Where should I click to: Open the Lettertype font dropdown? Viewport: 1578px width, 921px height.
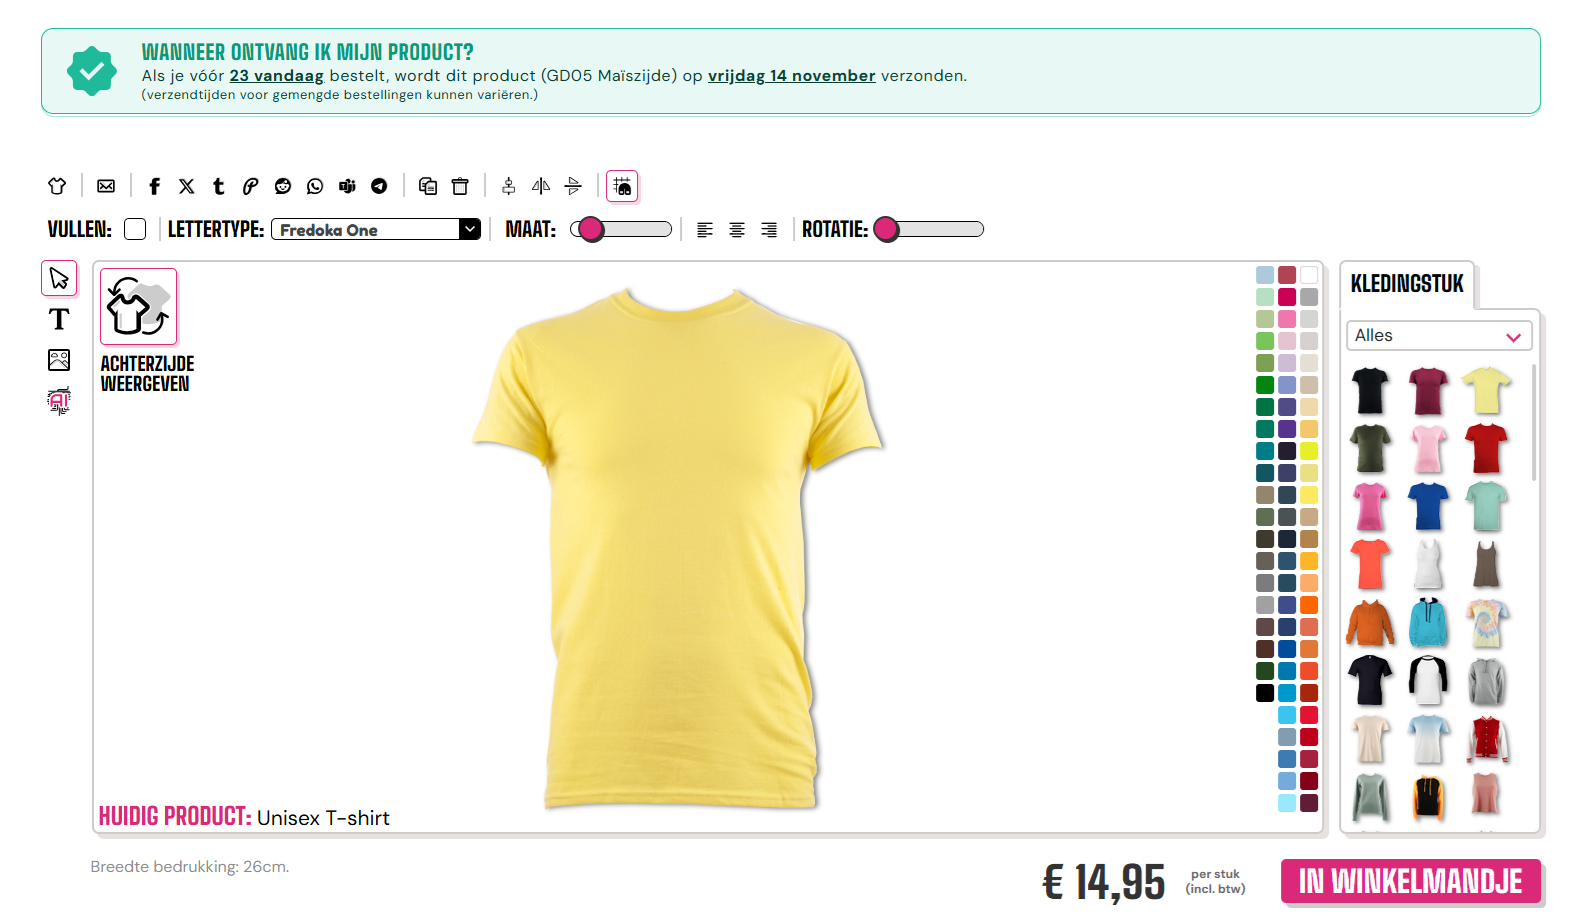376,229
